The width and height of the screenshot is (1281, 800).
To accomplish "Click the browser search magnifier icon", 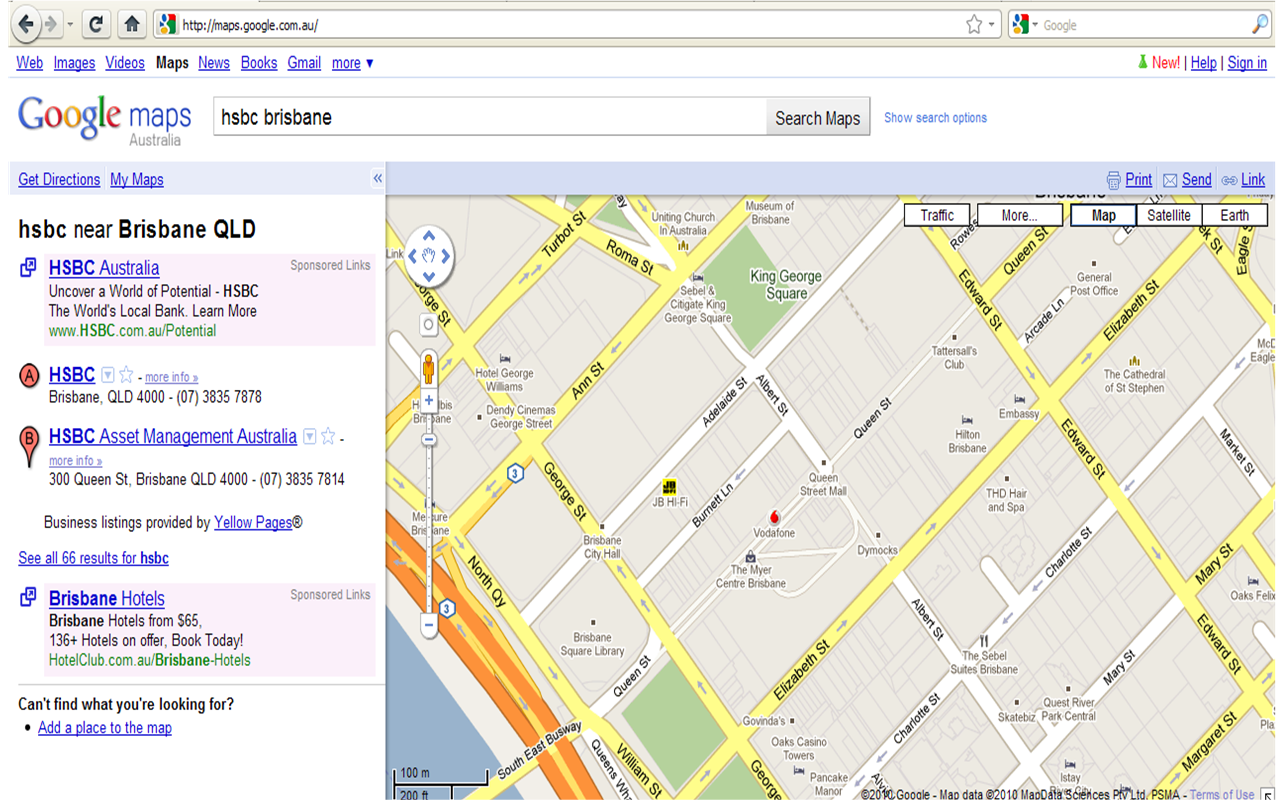I will click(x=1259, y=24).
